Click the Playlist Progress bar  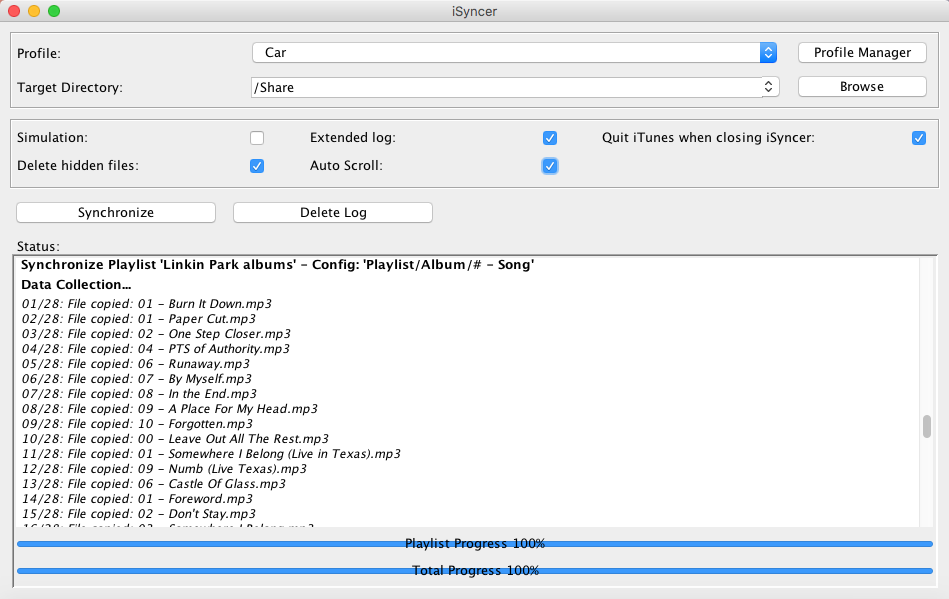[475, 544]
